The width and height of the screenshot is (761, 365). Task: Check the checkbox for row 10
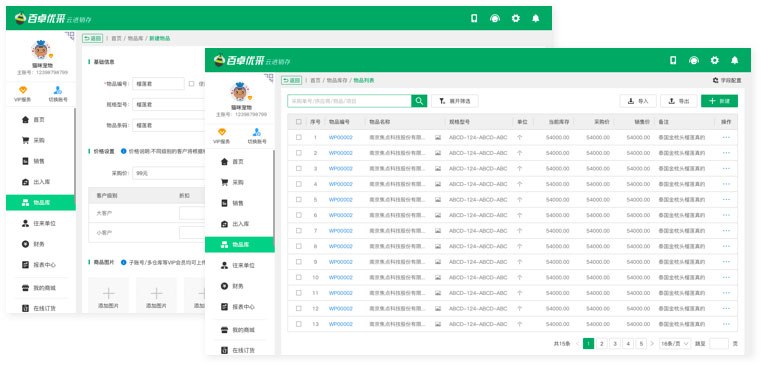click(x=298, y=278)
